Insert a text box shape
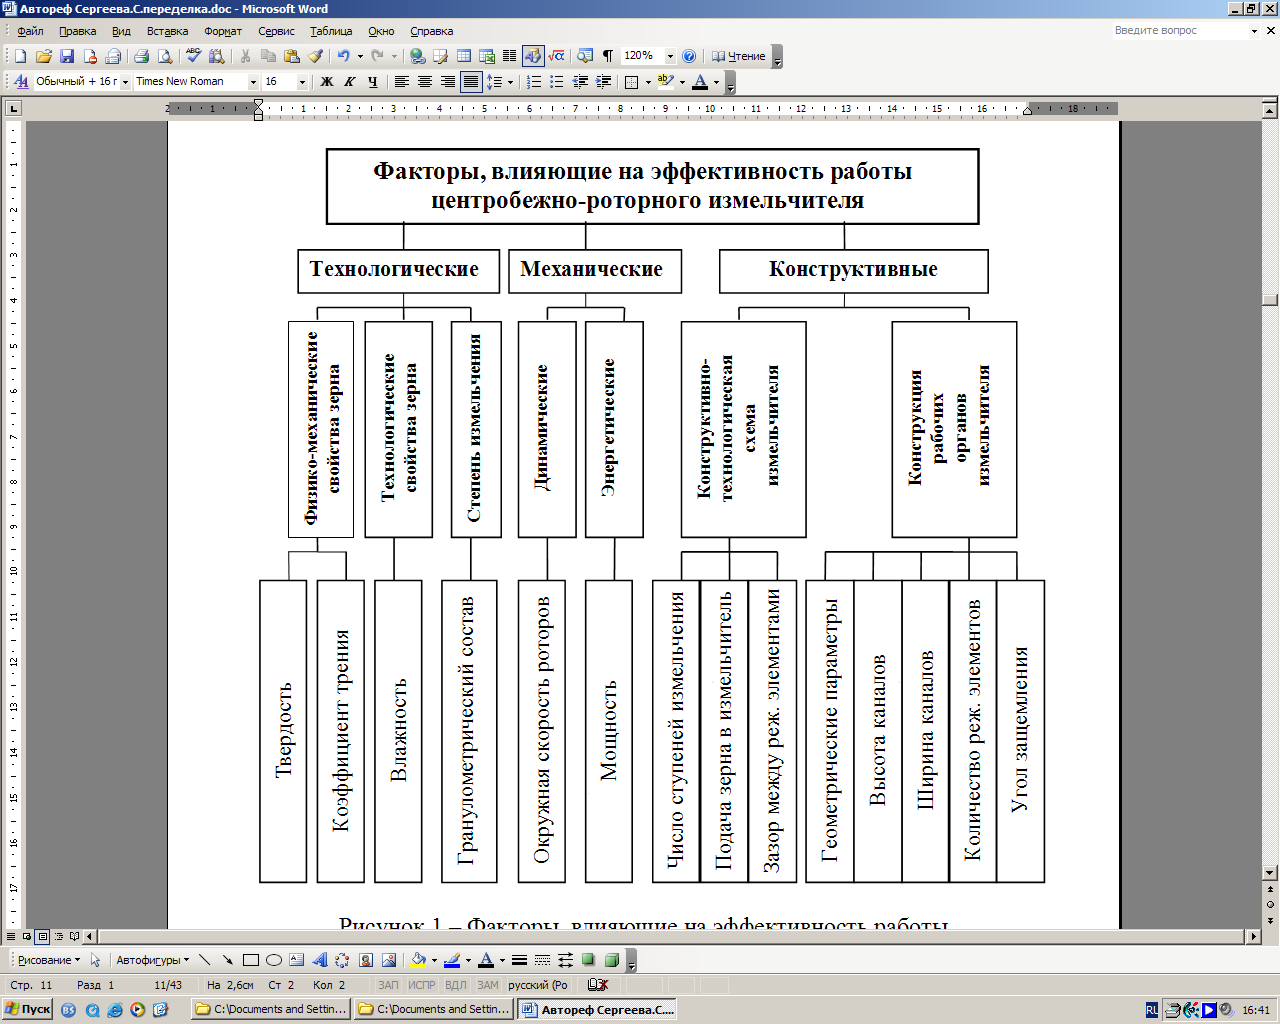Image resolution: width=1280 pixels, height=1024 pixels. pyautogui.click(x=297, y=960)
